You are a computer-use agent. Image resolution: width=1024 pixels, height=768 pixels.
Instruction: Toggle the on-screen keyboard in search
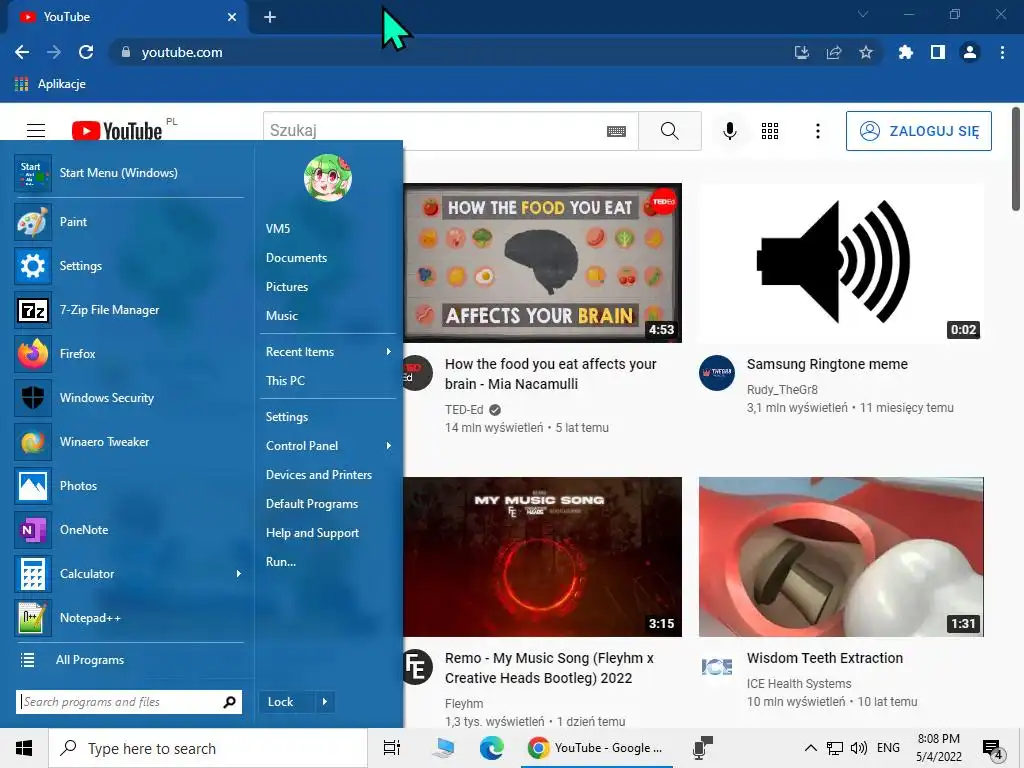[616, 131]
